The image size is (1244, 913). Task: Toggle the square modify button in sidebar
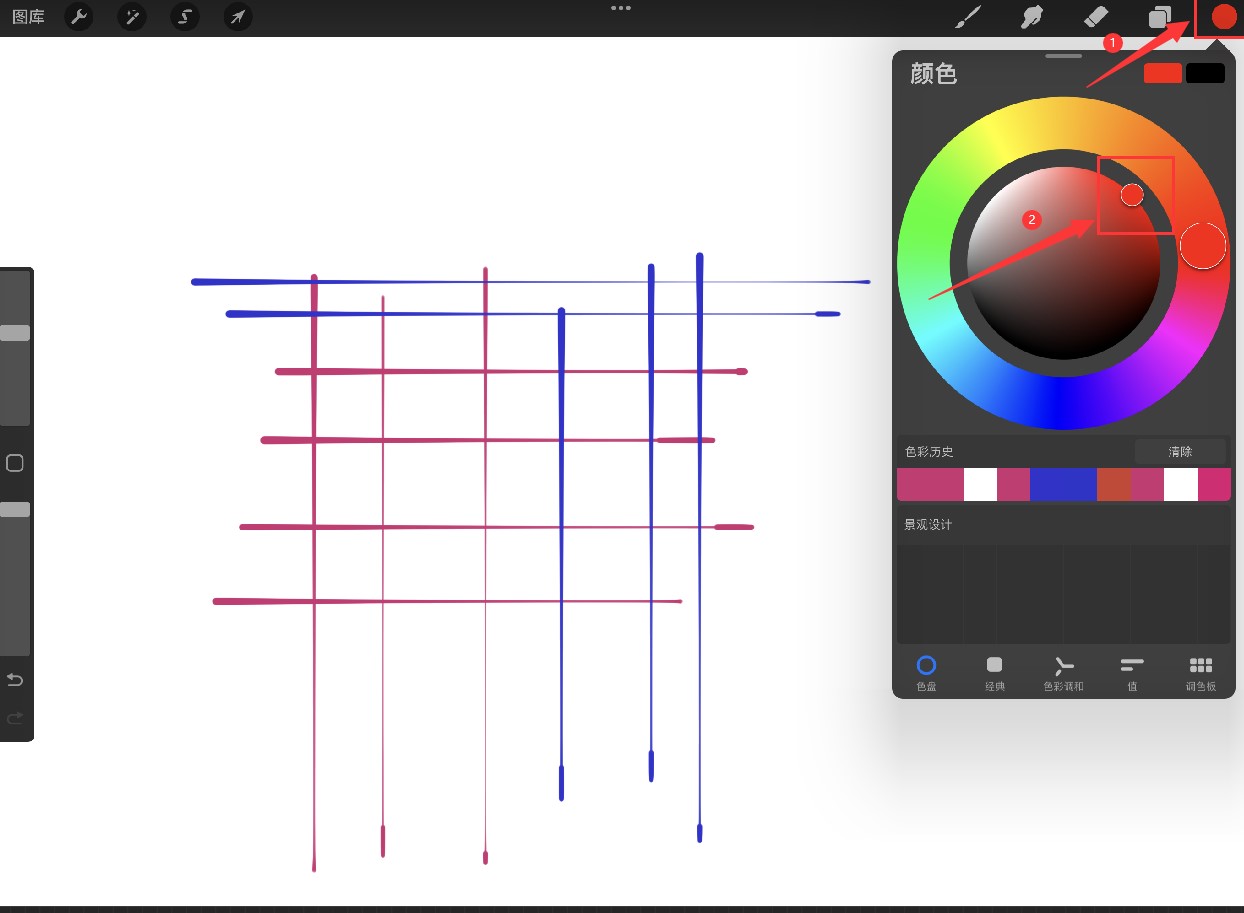tap(15, 463)
